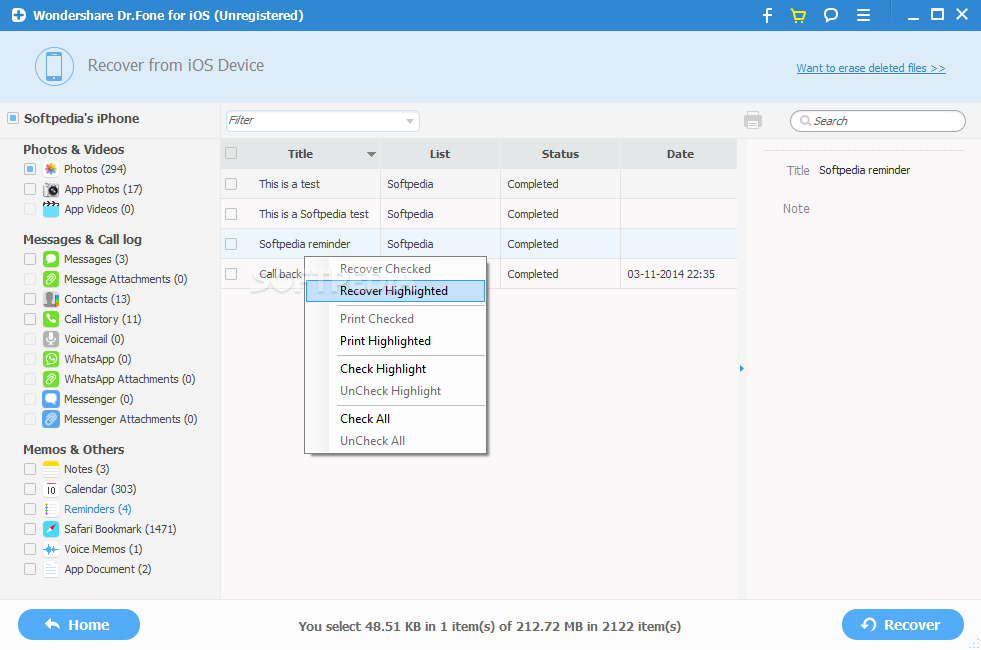
Task: Click the printer icon
Action: point(753,120)
